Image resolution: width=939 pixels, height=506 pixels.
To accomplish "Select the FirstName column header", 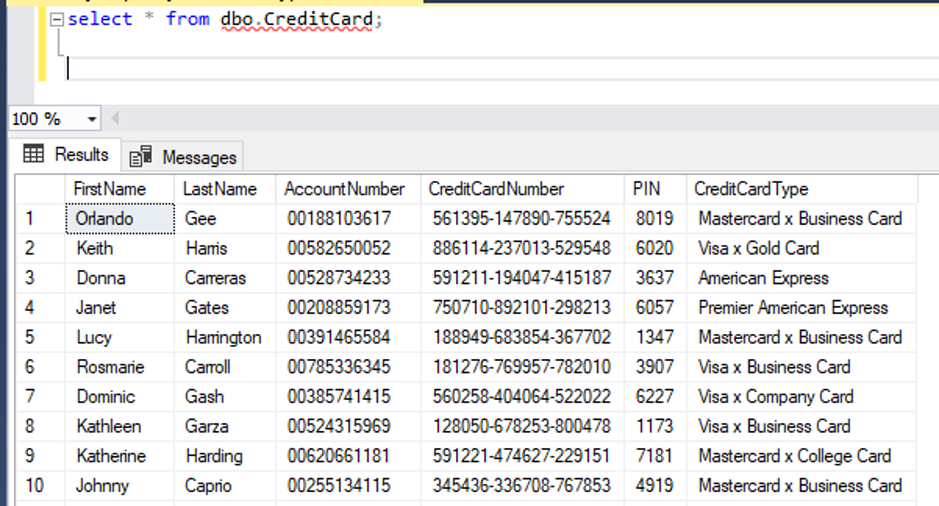I will point(110,189).
